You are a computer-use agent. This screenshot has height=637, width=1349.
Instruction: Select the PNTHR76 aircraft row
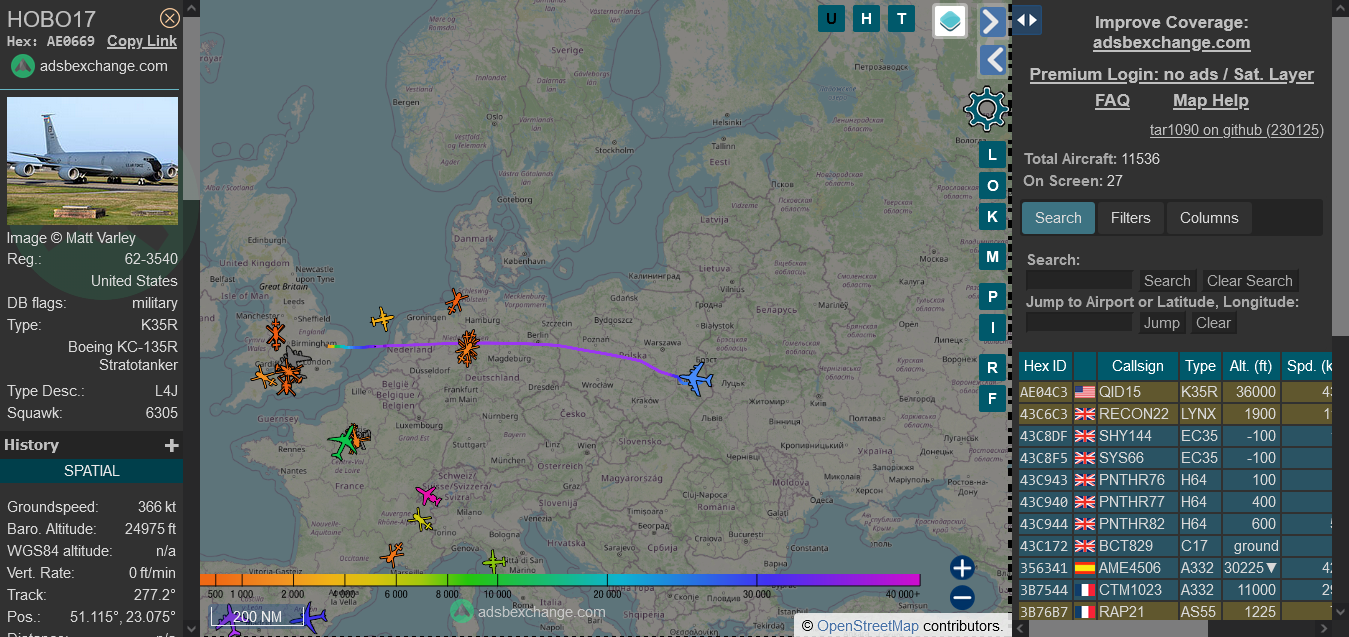(x=1175, y=480)
